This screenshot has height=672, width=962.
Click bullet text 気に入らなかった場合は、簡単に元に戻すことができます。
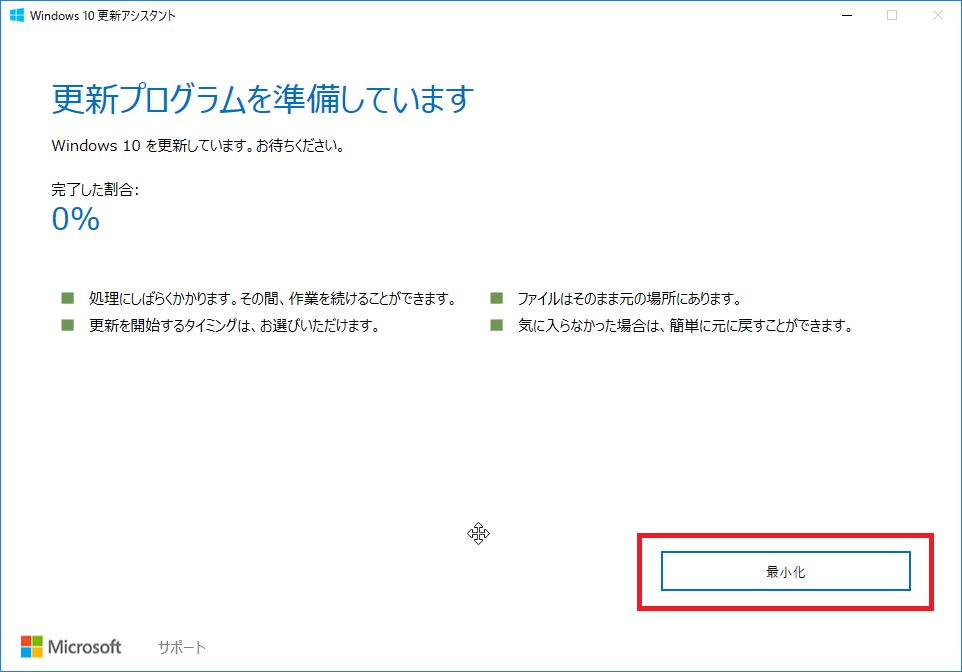(686, 326)
